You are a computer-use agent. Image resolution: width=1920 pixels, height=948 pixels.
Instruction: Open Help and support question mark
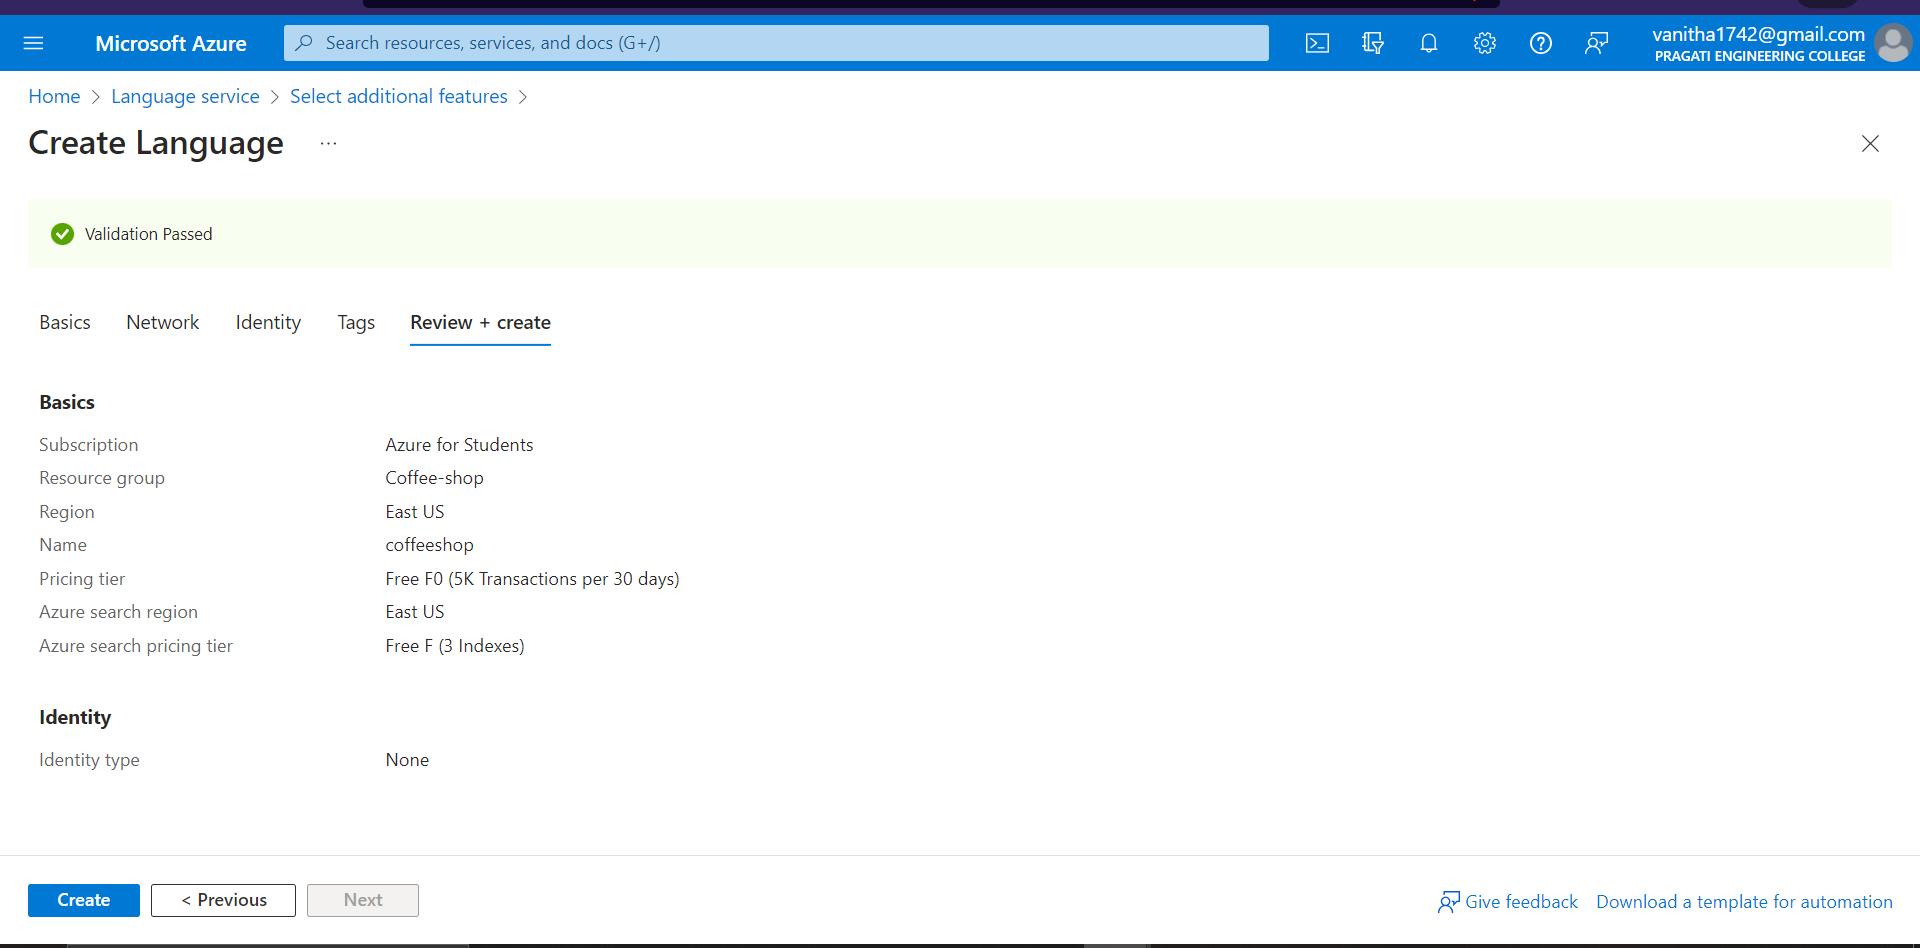pyautogui.click(x=1541, y=43)
